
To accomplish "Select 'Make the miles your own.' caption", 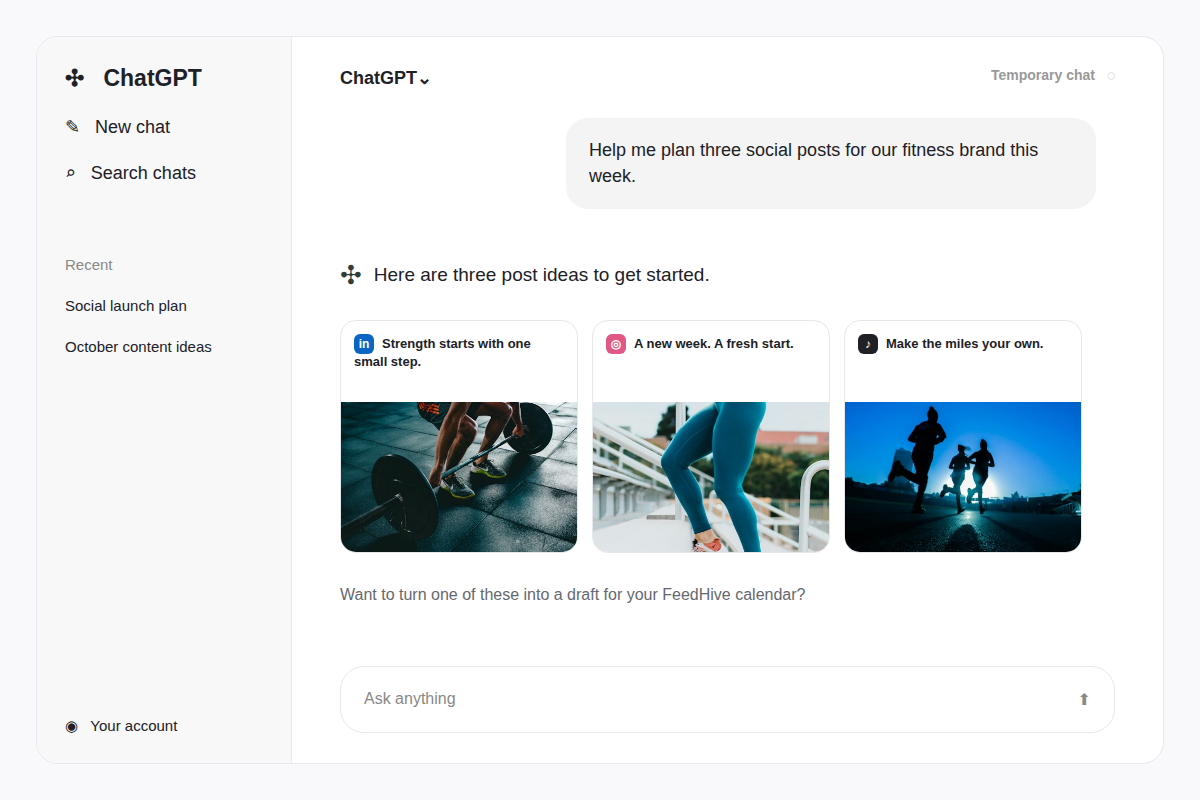I will click(965, 344).
